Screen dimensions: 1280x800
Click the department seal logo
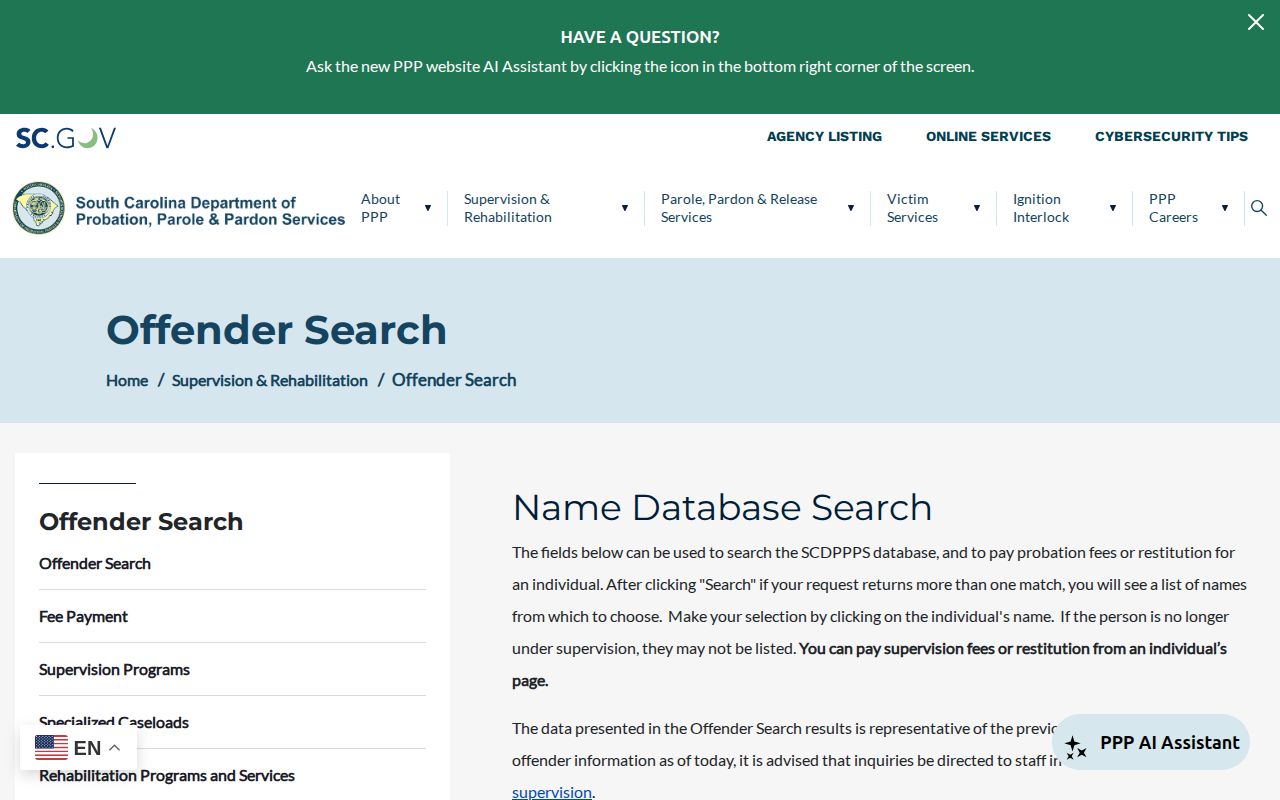point(39,208)
